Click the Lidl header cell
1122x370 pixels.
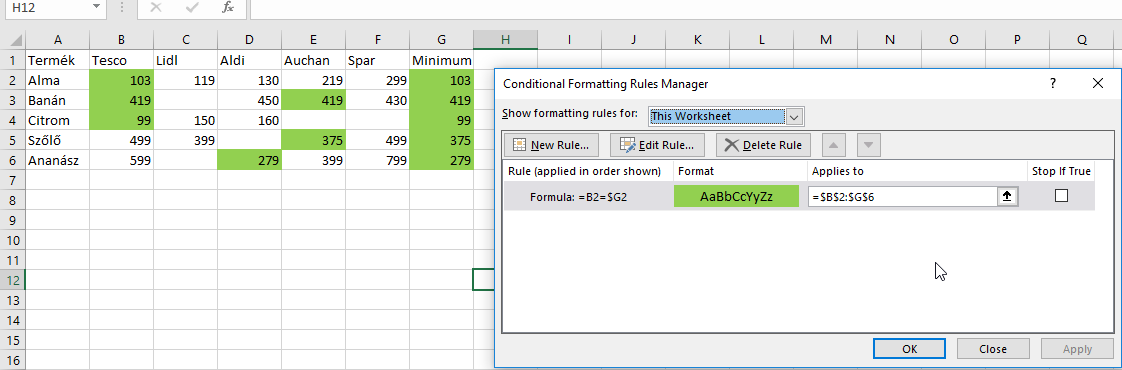click(185, 60)
